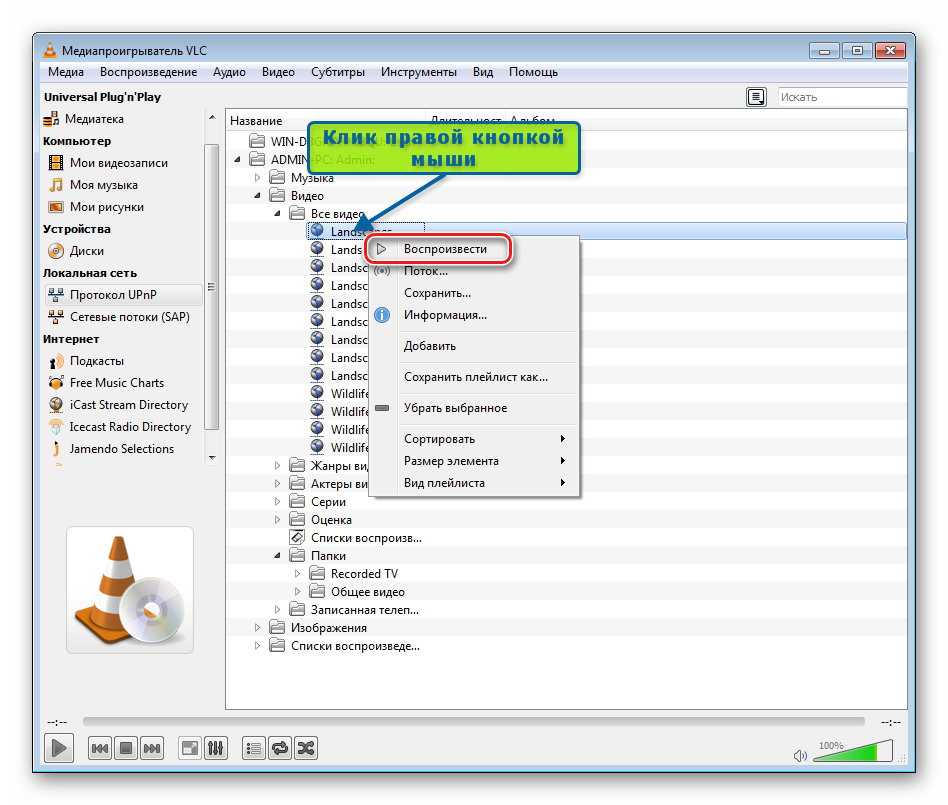This screenshot has height=805, width=948.
Task: Skip to the previous media item
Action: point(100,748)
